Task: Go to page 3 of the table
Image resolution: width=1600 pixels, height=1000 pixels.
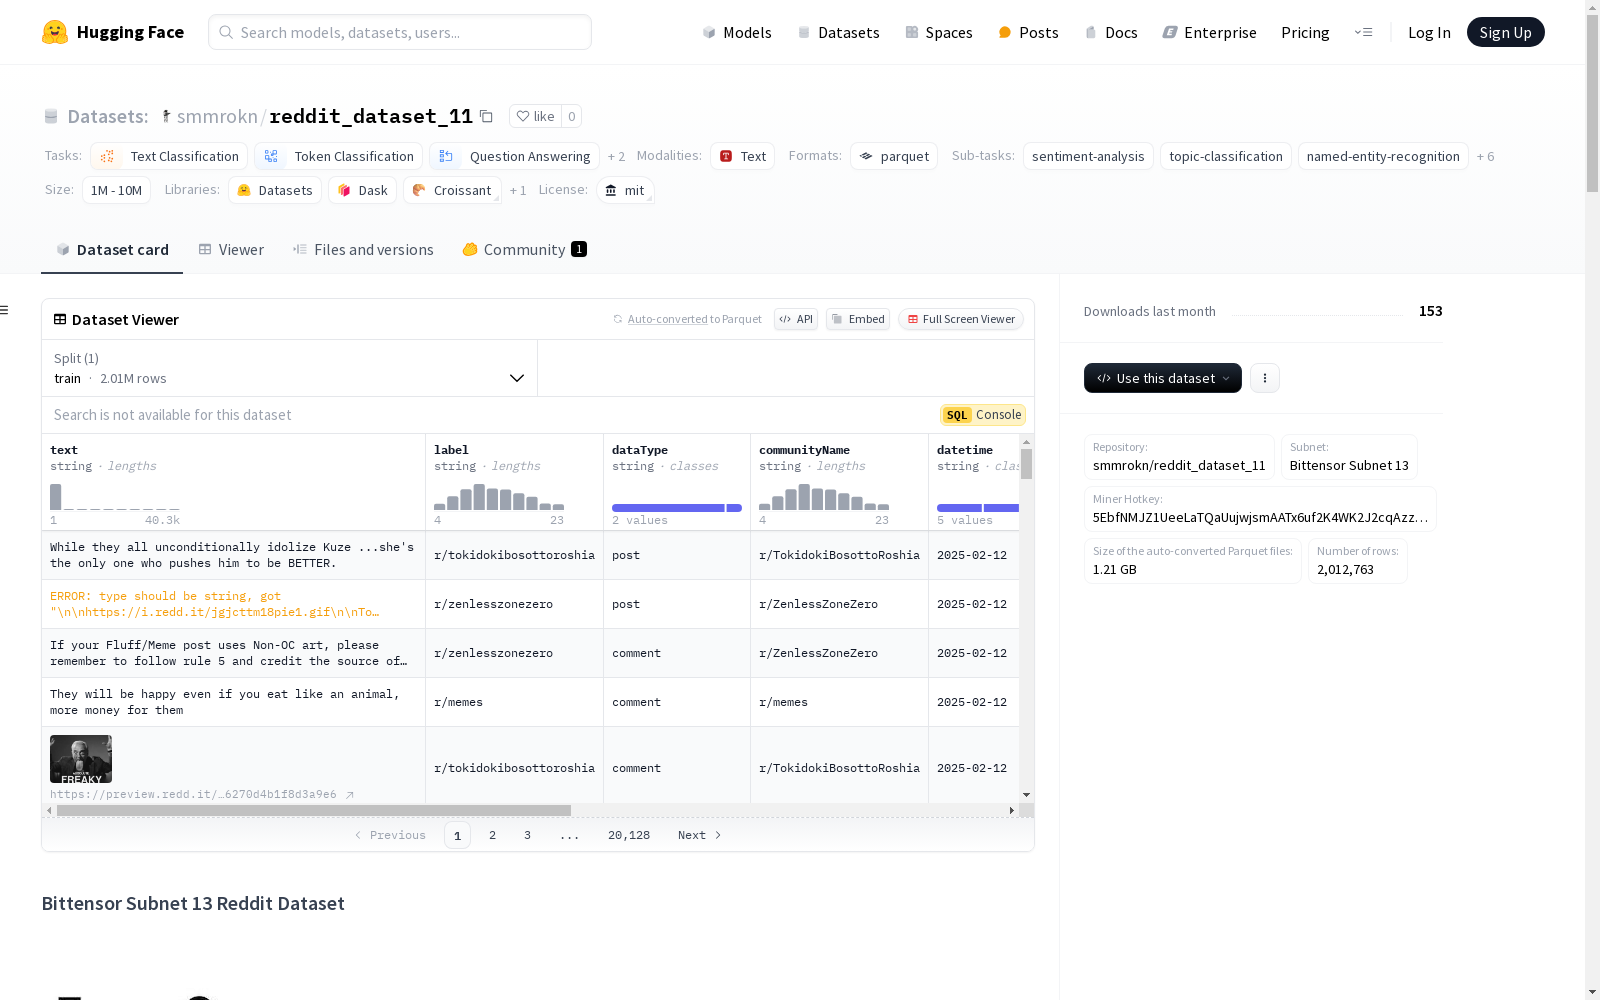Action: (527, 835)
